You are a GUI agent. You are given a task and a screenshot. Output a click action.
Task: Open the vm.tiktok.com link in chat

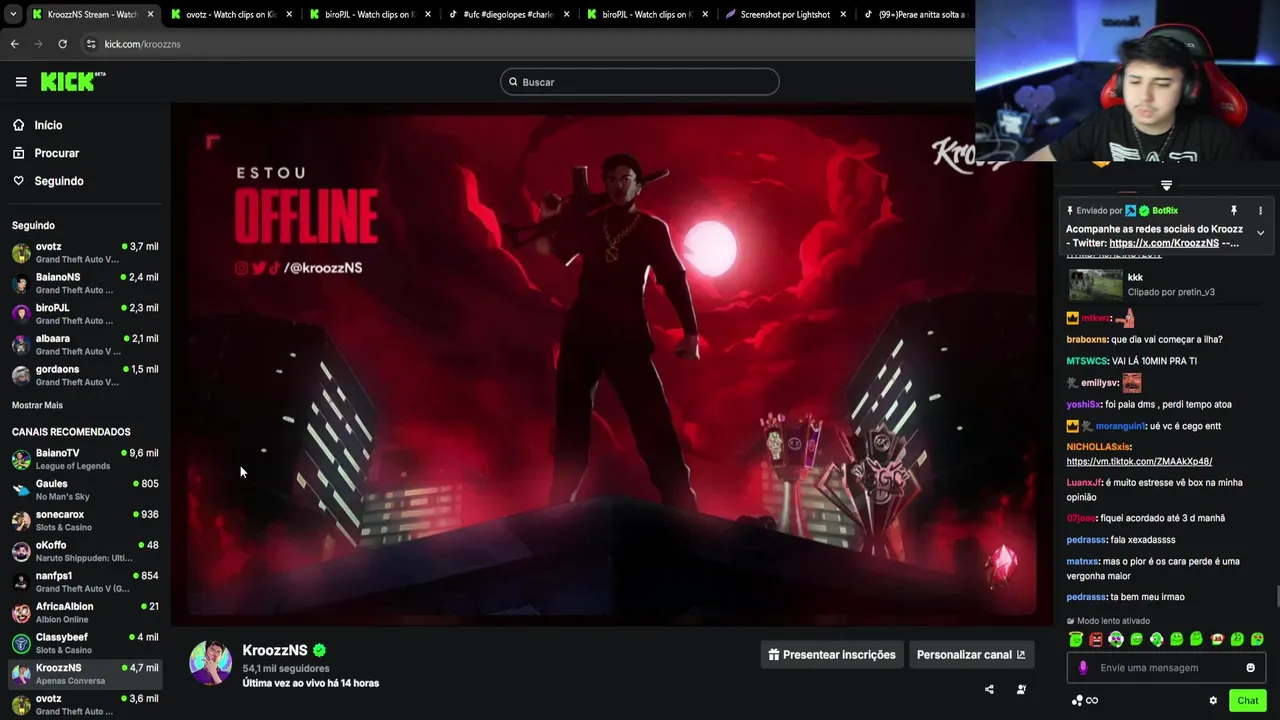[1139, 462]
